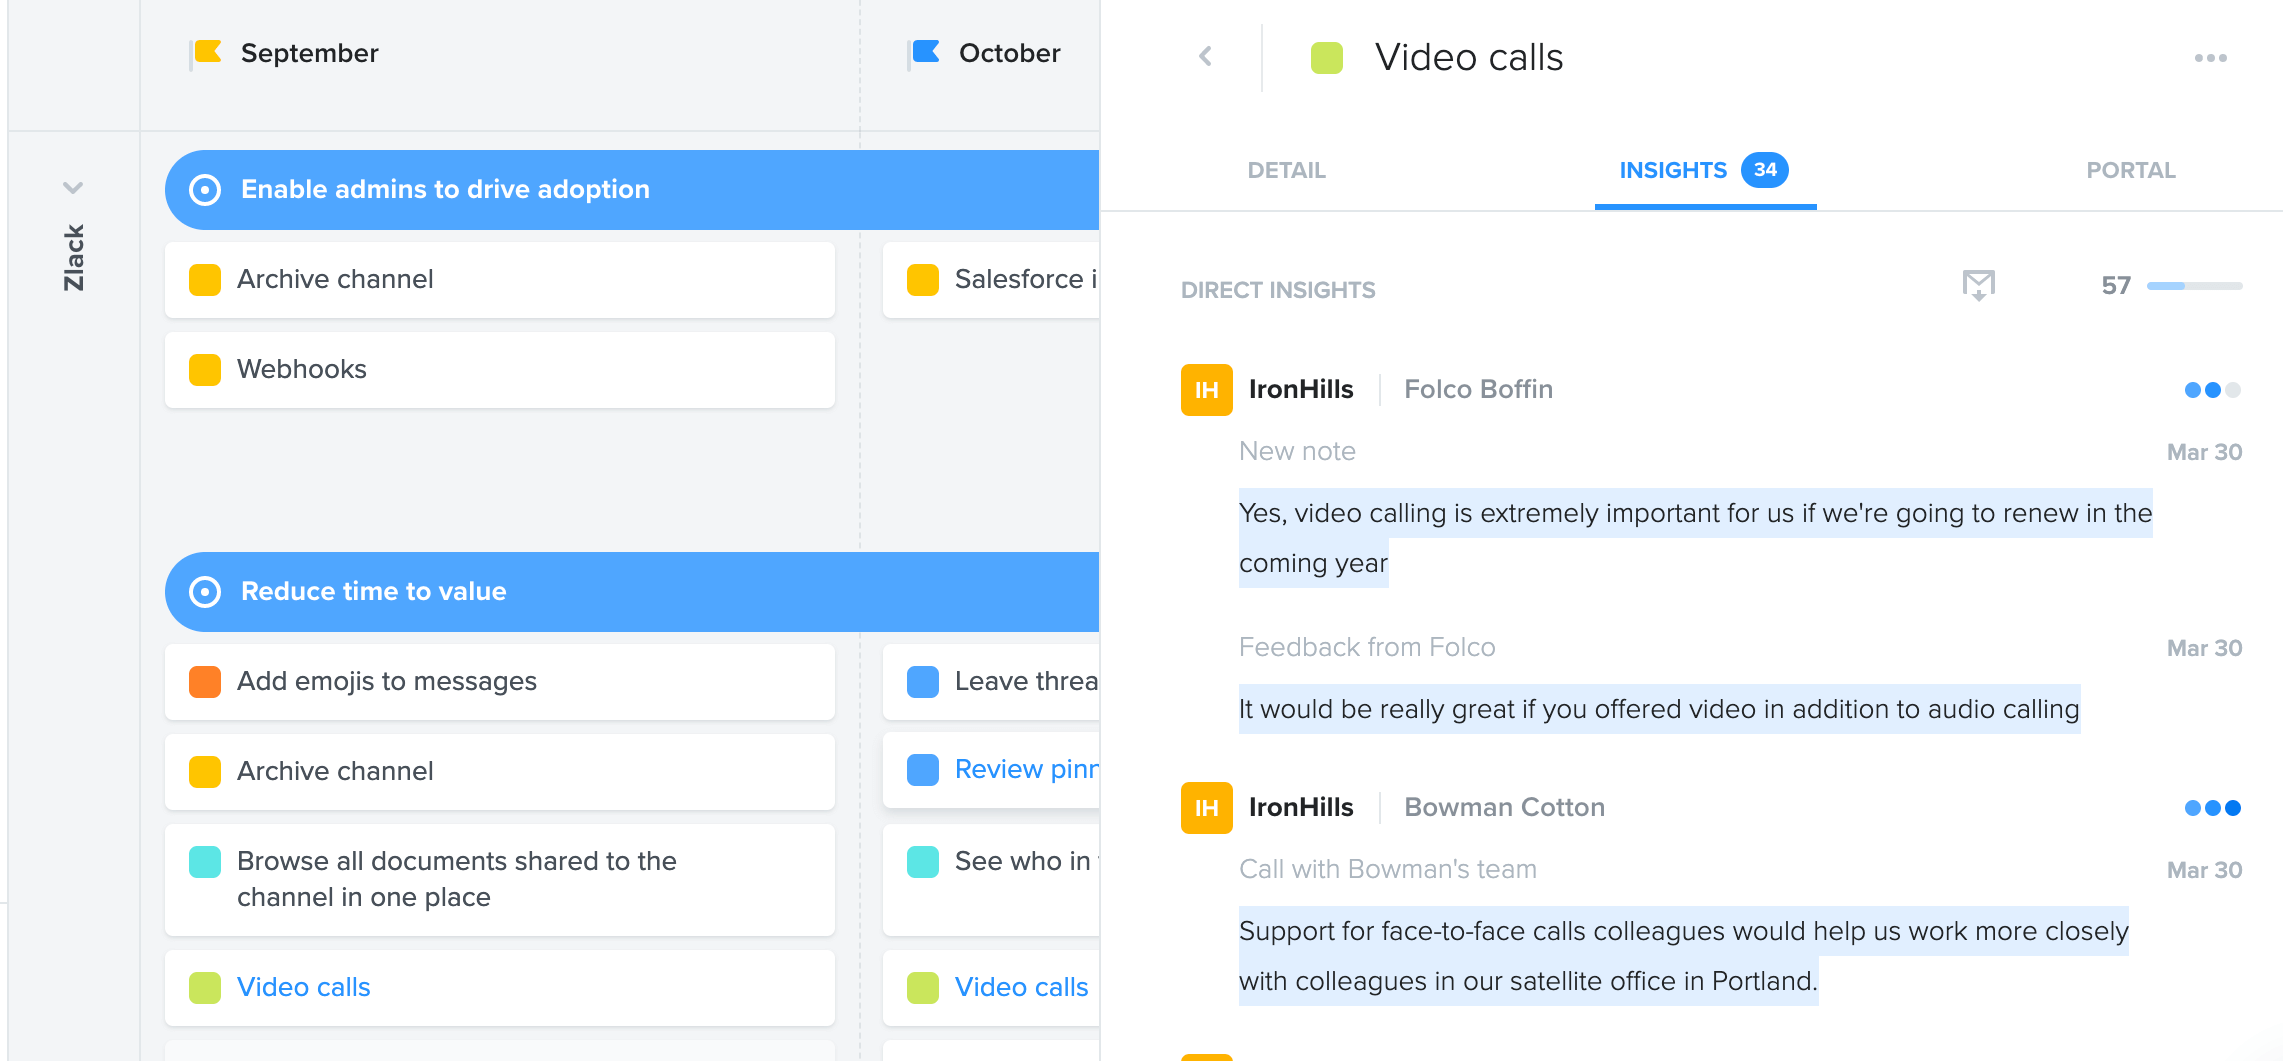
Task: Click importance dots for Folco Boffin insight
Action: pyautogui.click(x=2212, y=390)
